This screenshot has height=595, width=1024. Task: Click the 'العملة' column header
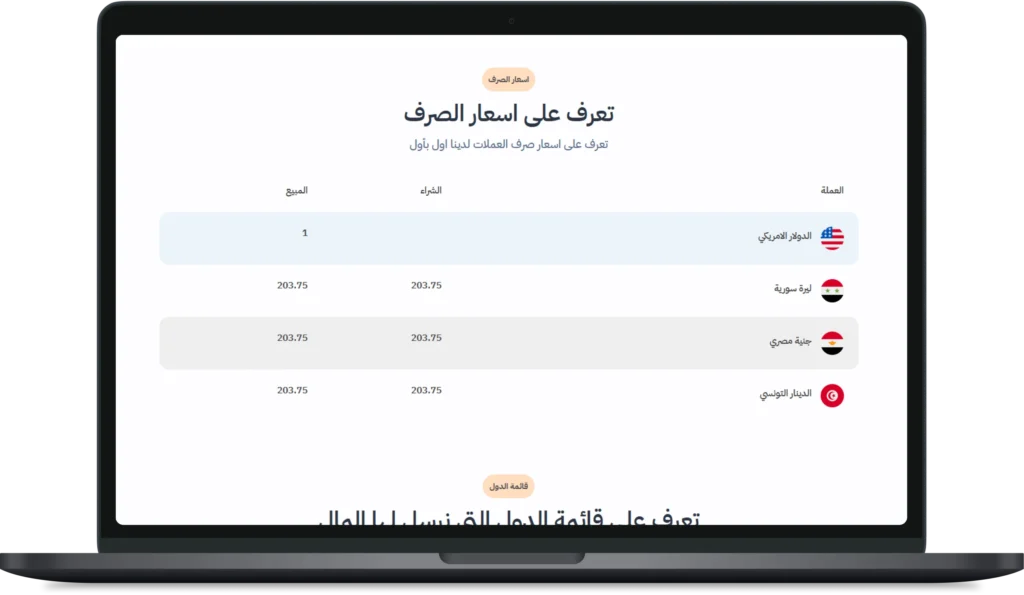[x=832, y=190]
